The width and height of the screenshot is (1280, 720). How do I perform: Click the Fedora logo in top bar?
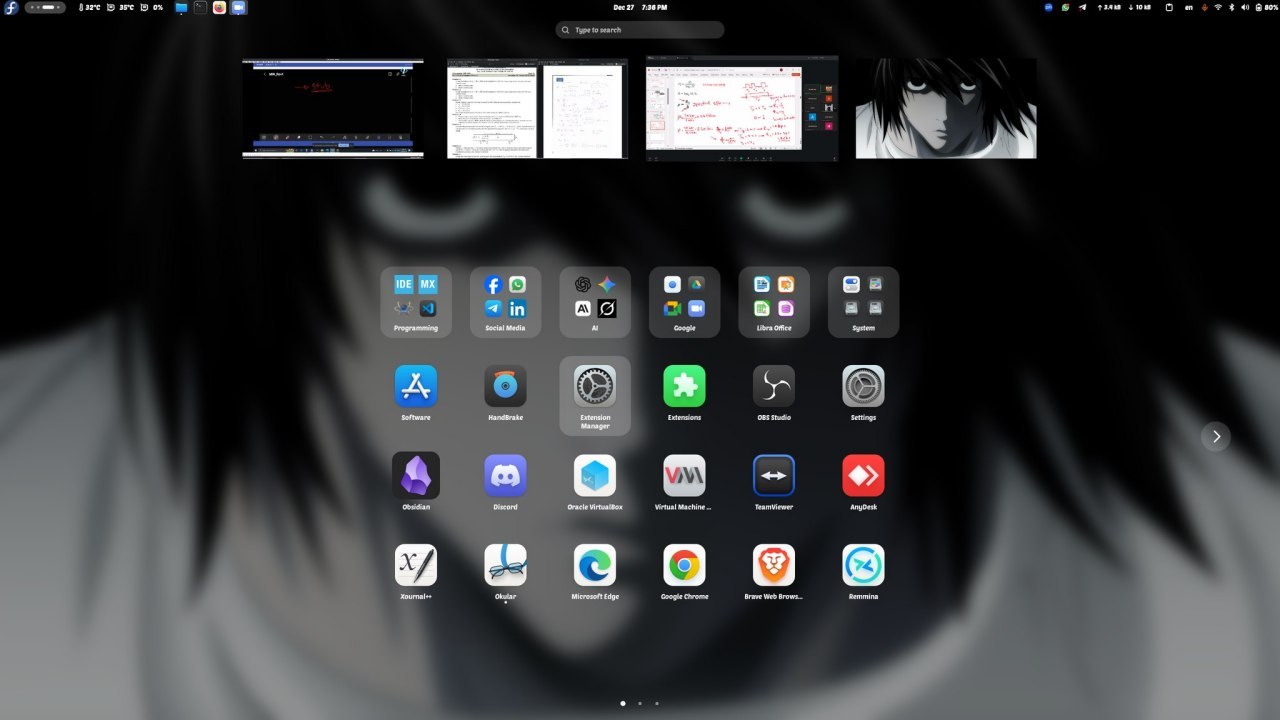click(12, 7)
